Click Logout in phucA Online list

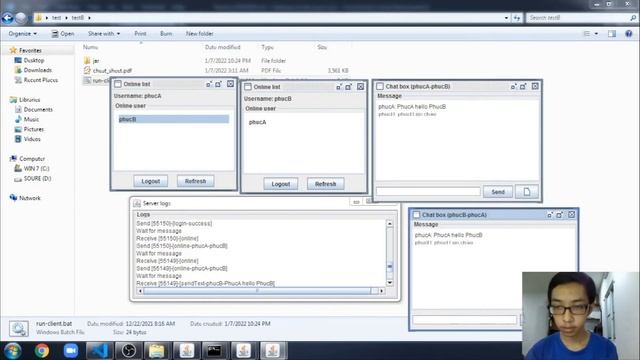click(x=151, y=181)
